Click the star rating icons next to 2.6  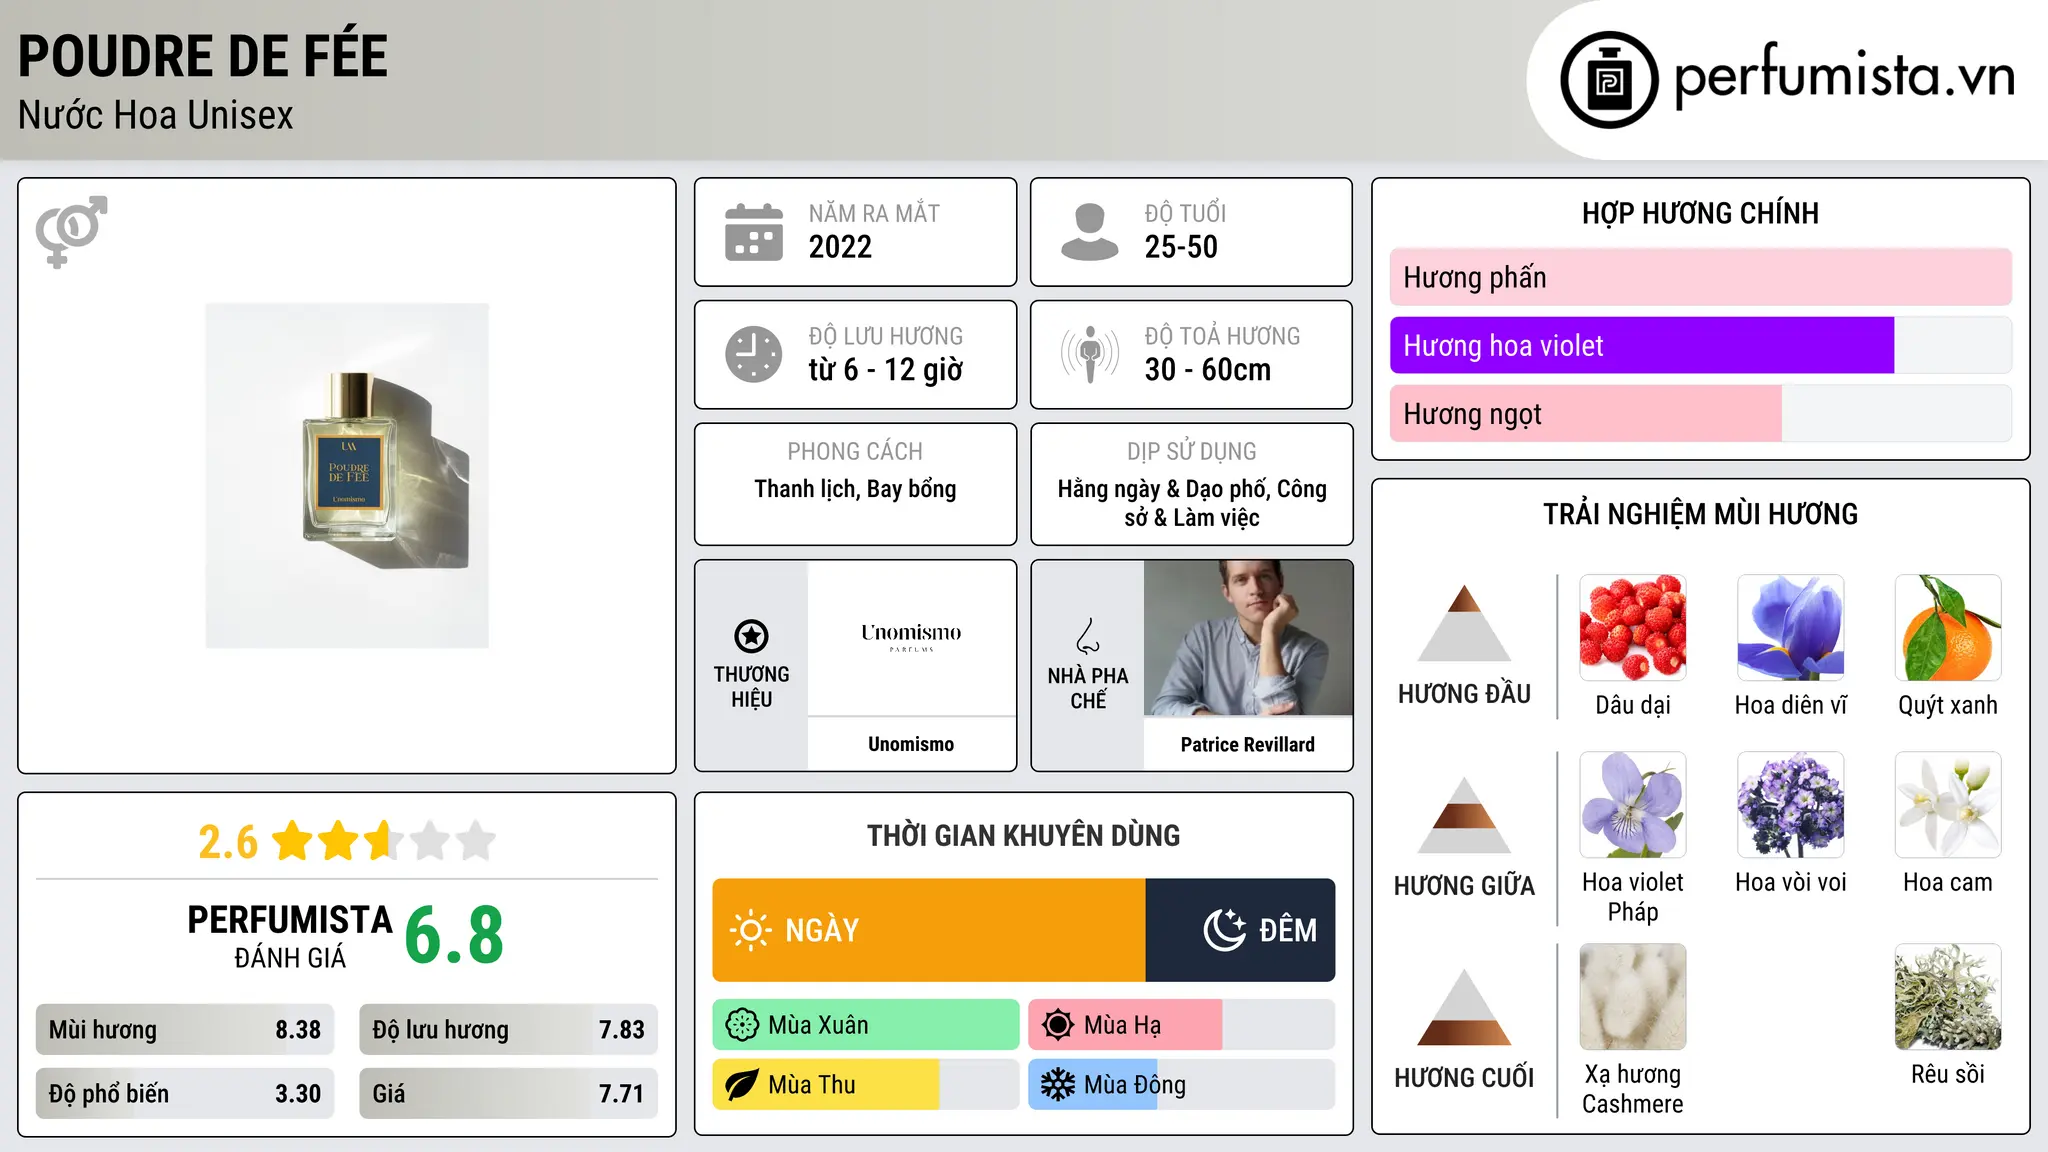pos(384,841)
